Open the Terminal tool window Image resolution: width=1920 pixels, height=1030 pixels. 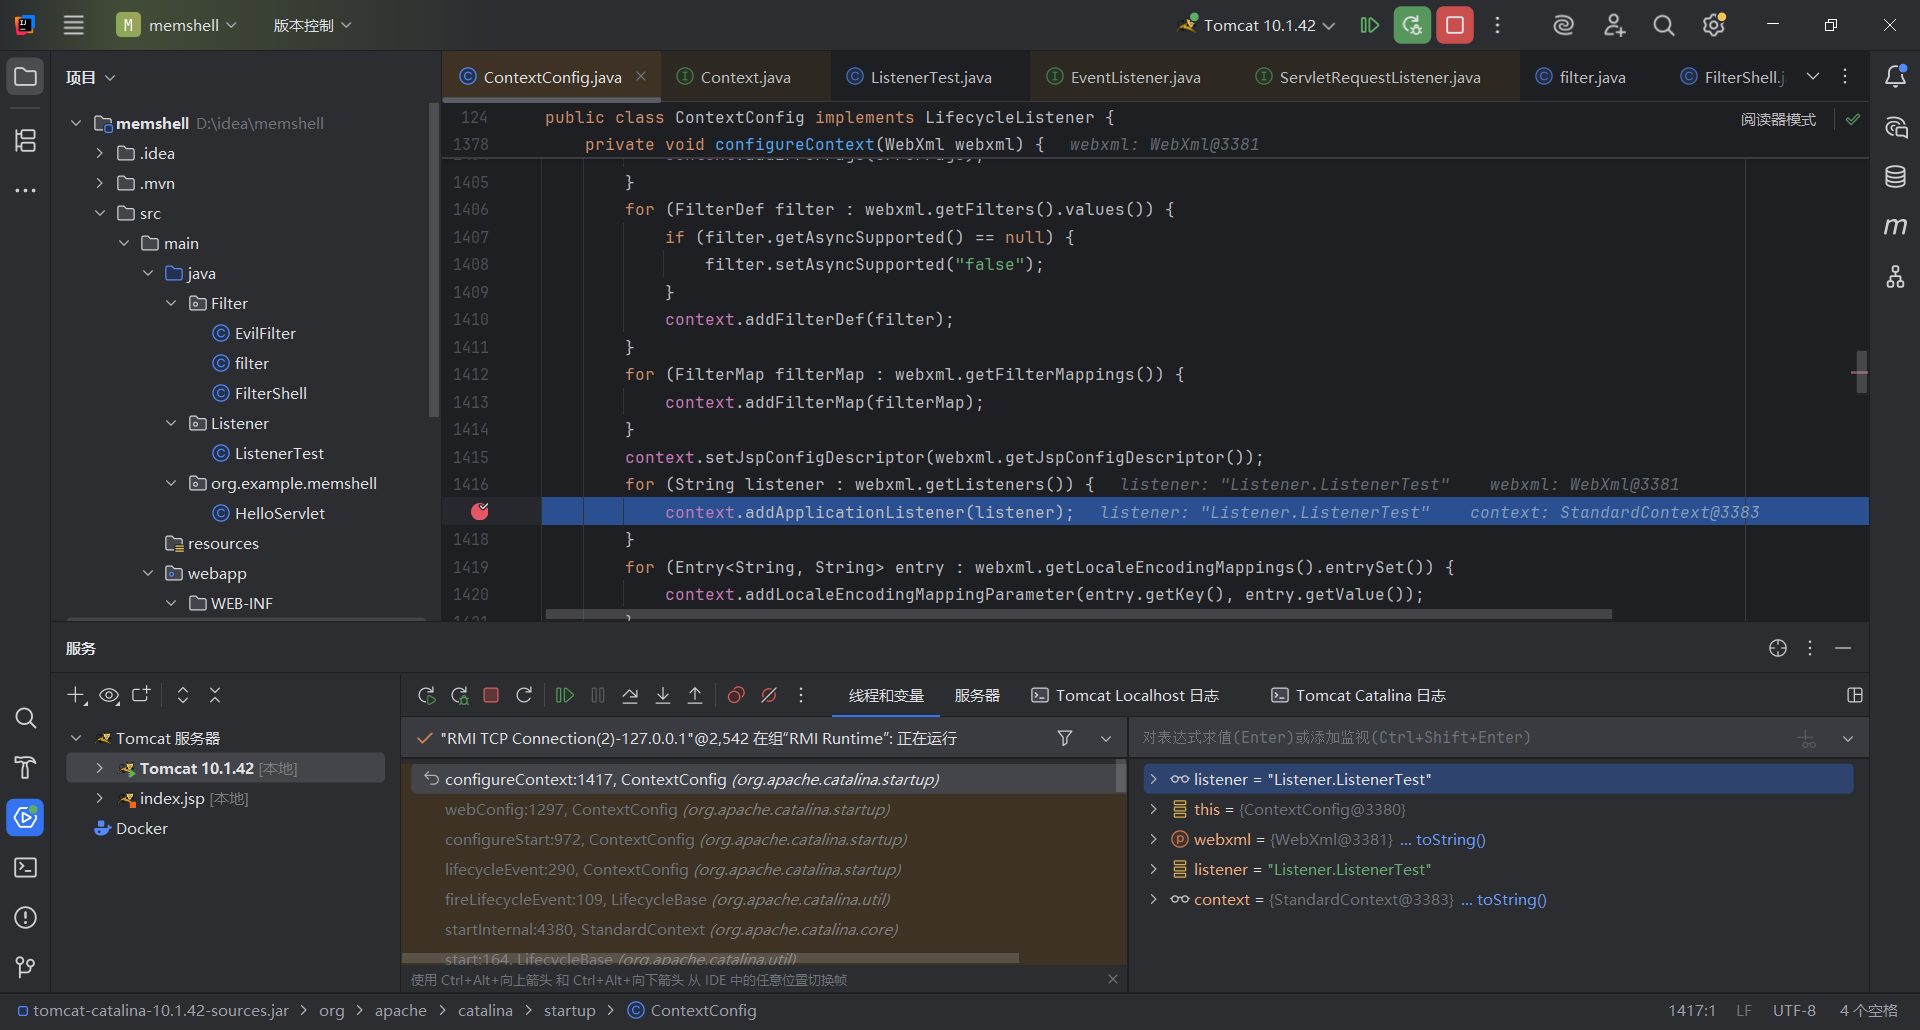26,868
